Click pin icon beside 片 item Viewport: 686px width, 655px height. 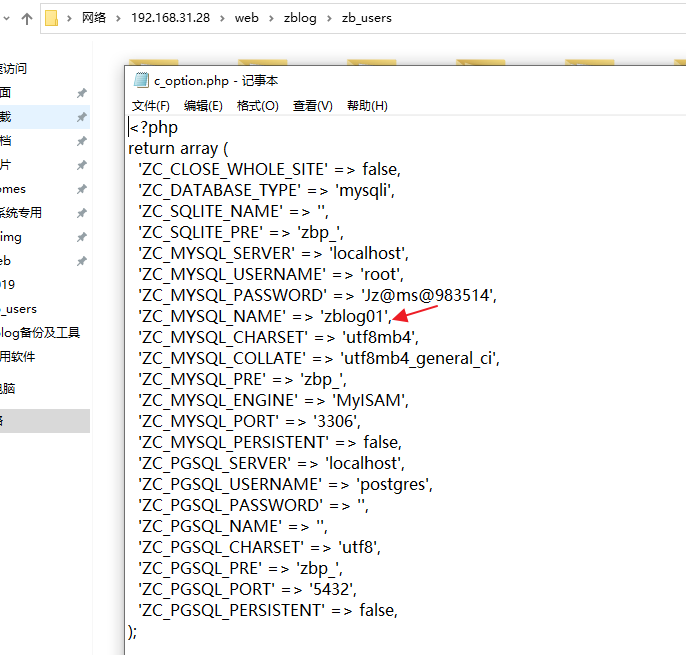(82, 165)
